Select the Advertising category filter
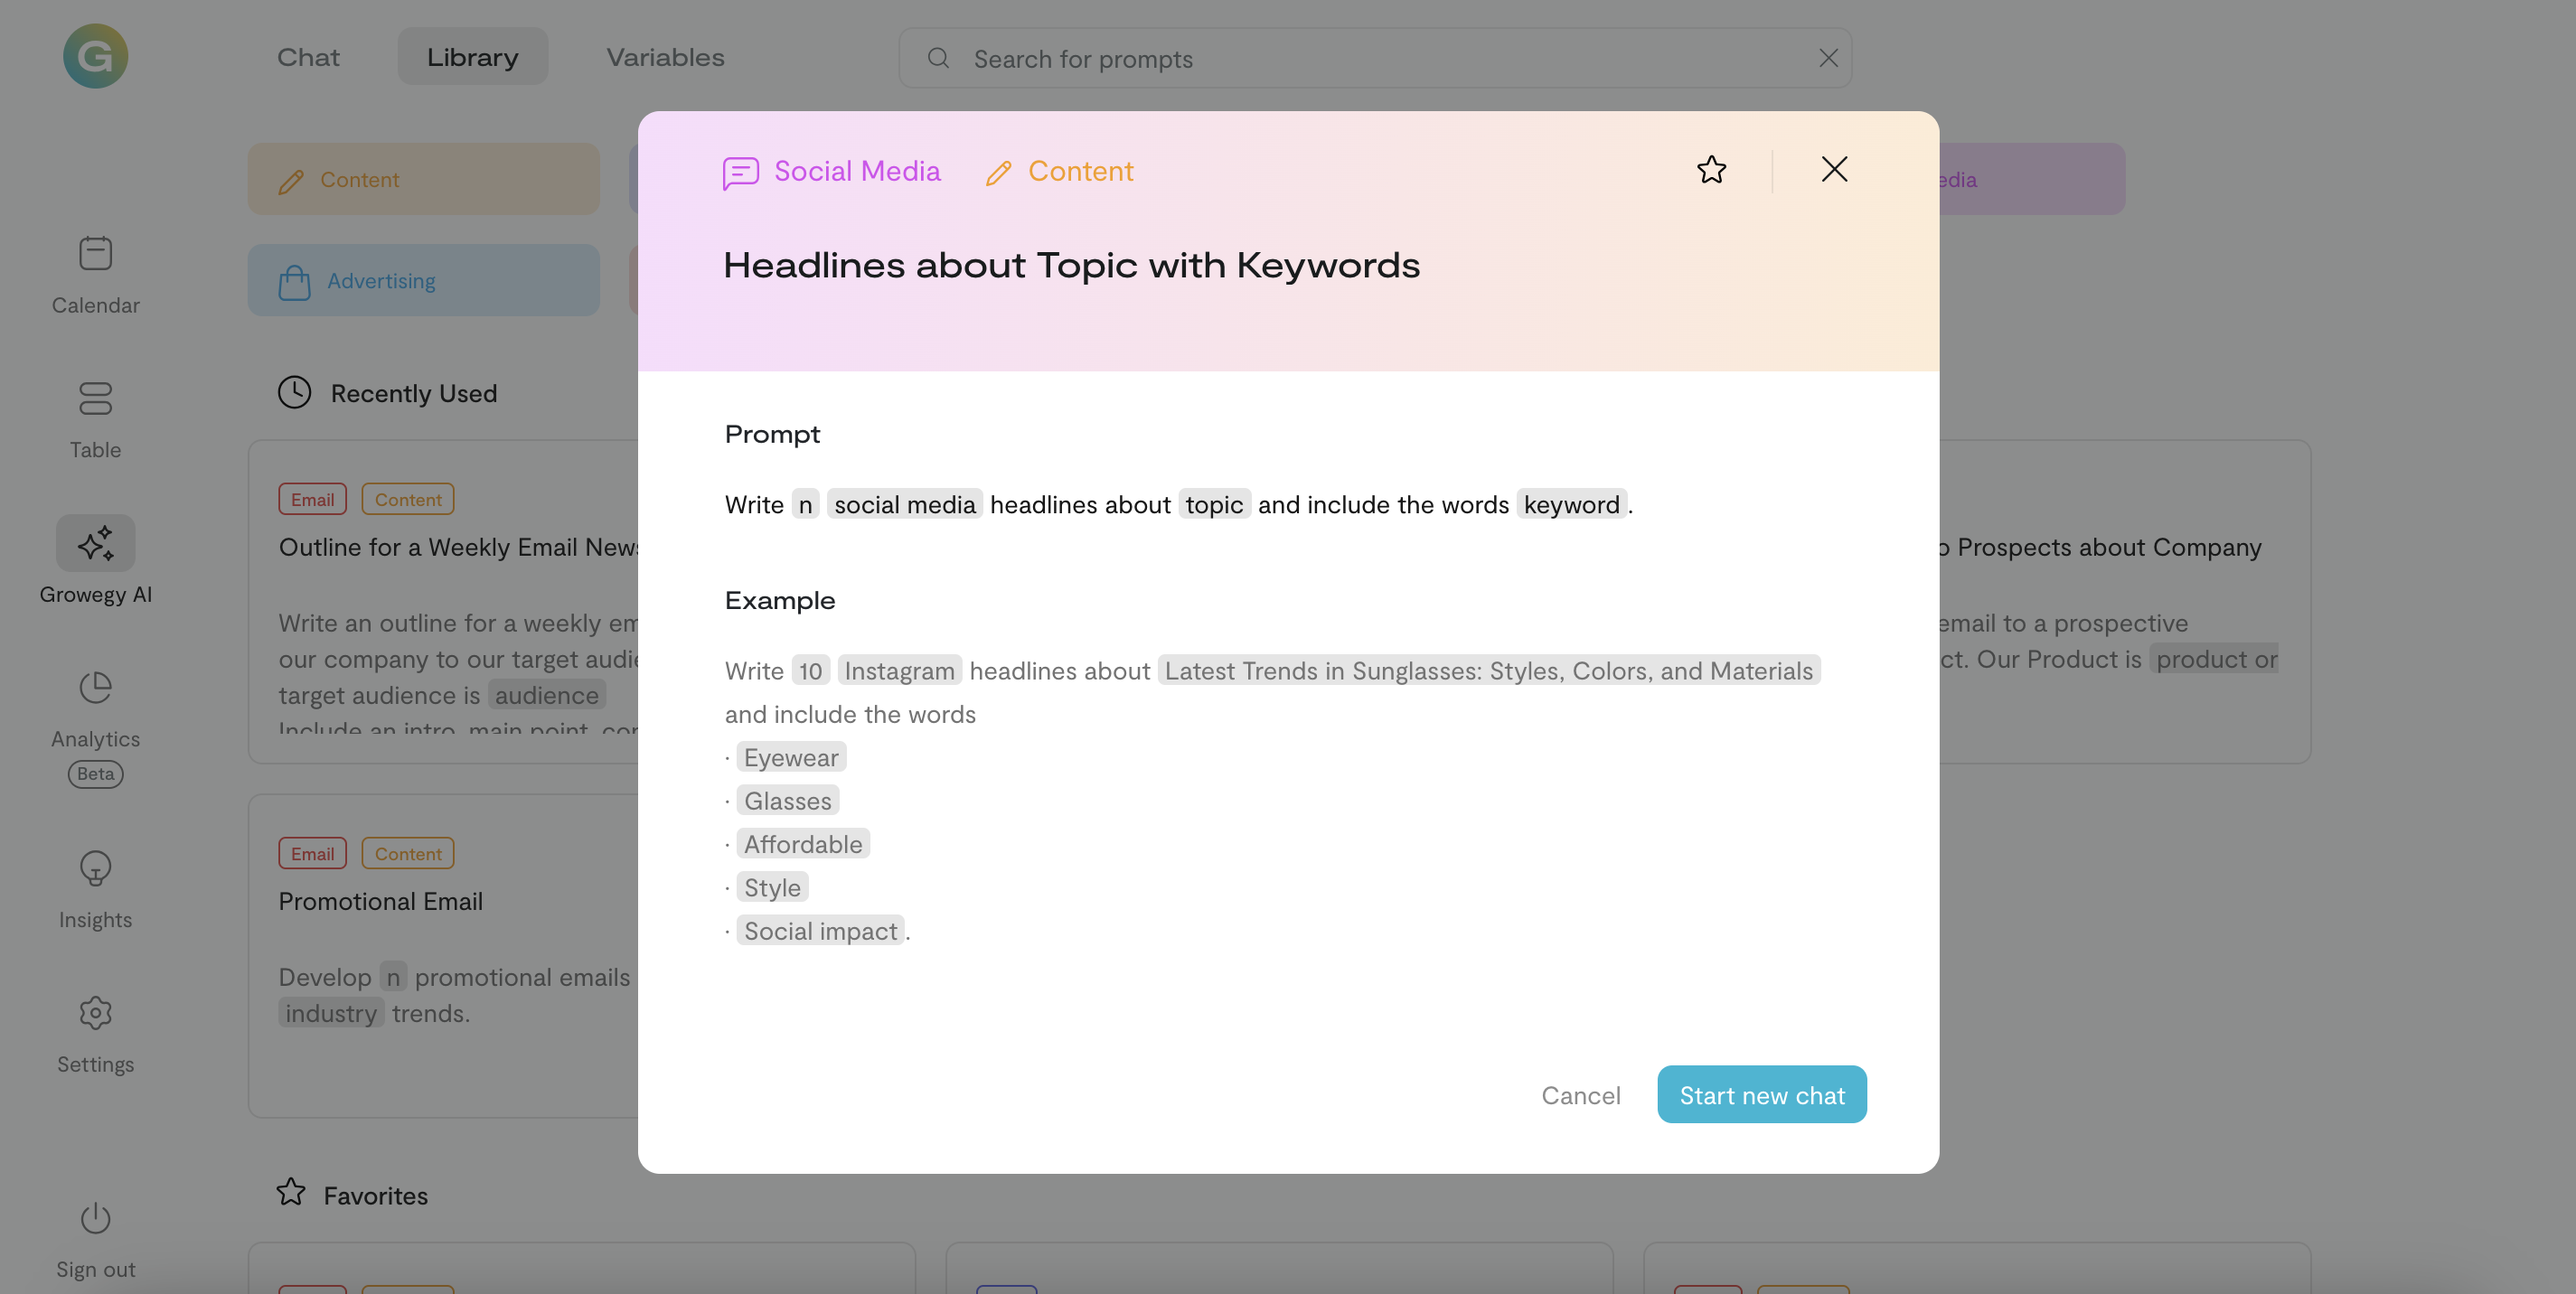The width and height of the screenshot is (2576, 1294). click(423, 281)
